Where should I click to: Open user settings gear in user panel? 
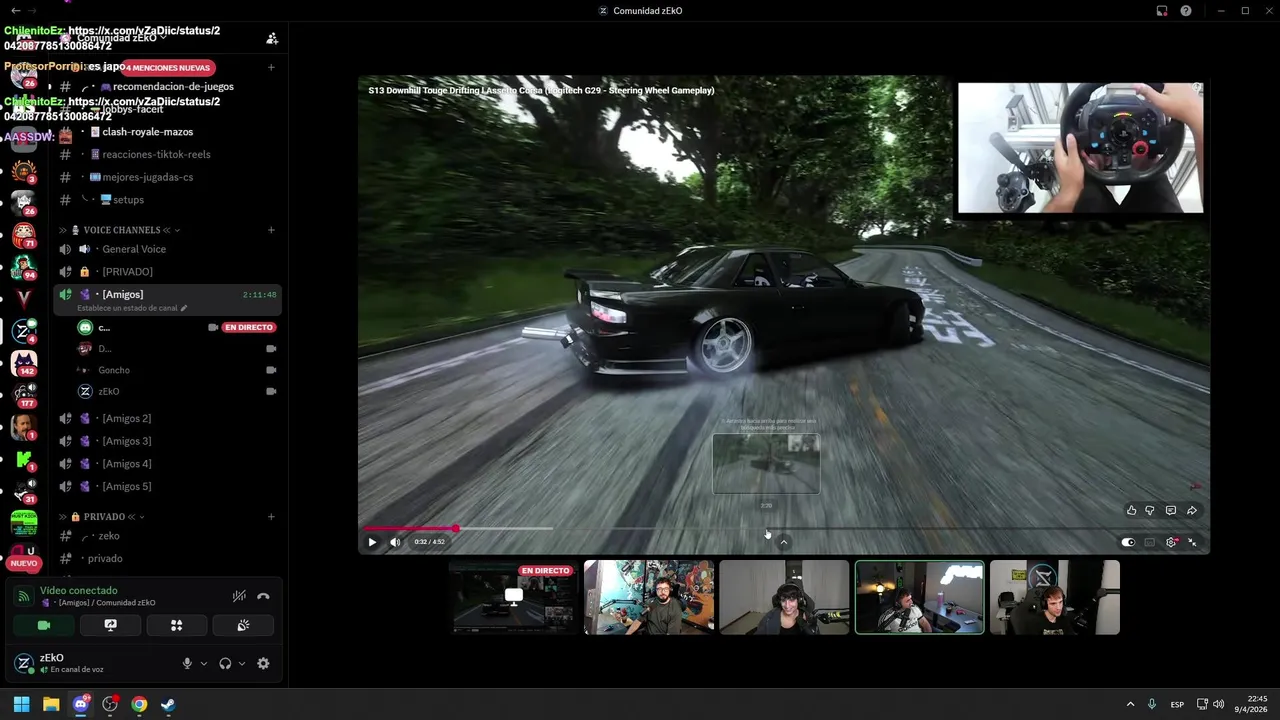(263, 663)
